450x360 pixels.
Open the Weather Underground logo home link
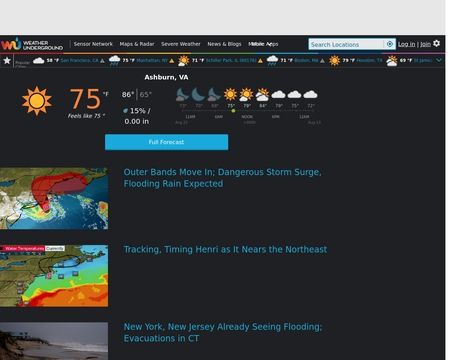coord(32,44)
